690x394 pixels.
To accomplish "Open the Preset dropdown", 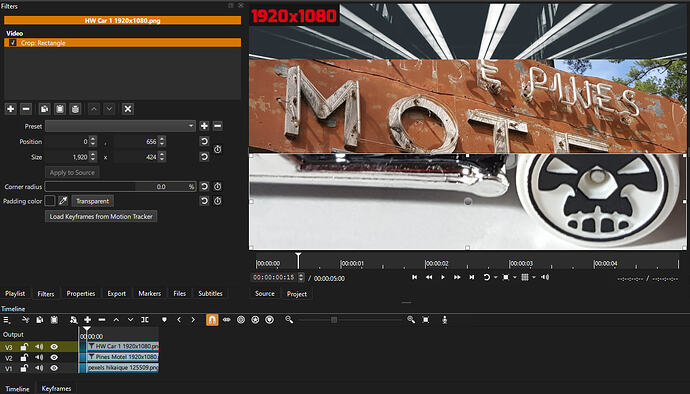I will click(120, 126).
